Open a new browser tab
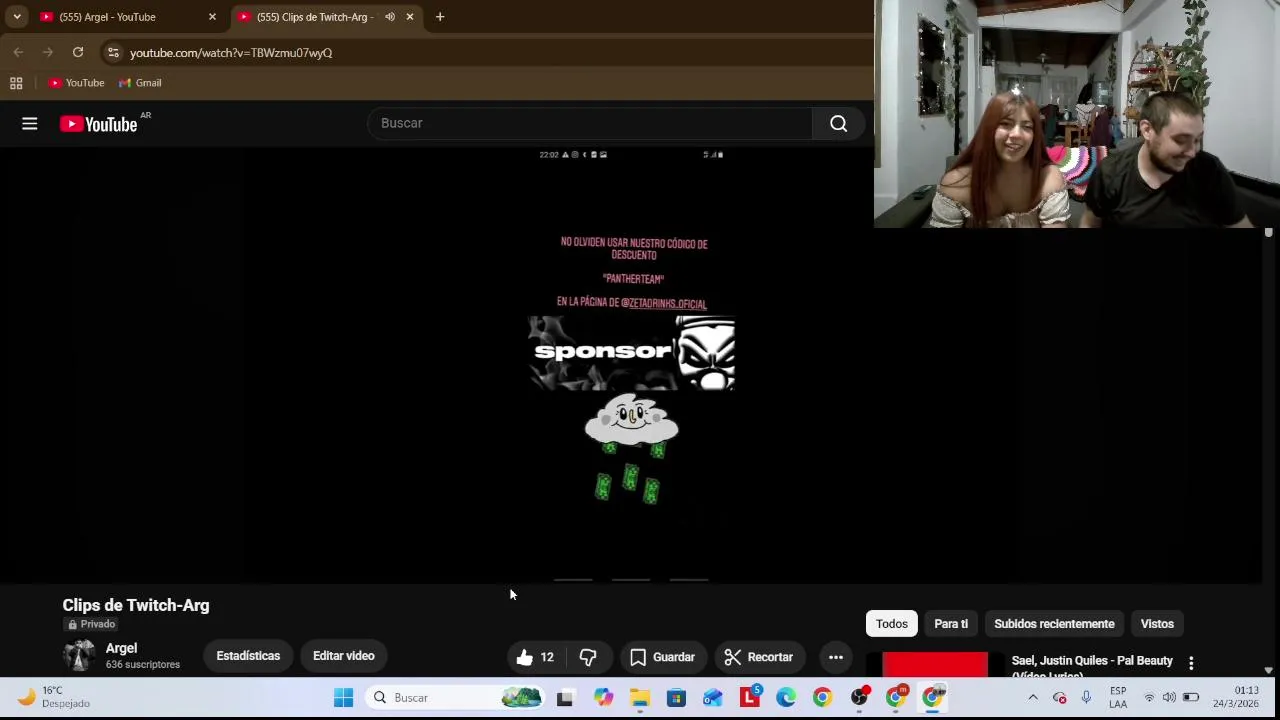This screenshot has height=720, width=1280. pyautogui.click(x=440, y=17)
